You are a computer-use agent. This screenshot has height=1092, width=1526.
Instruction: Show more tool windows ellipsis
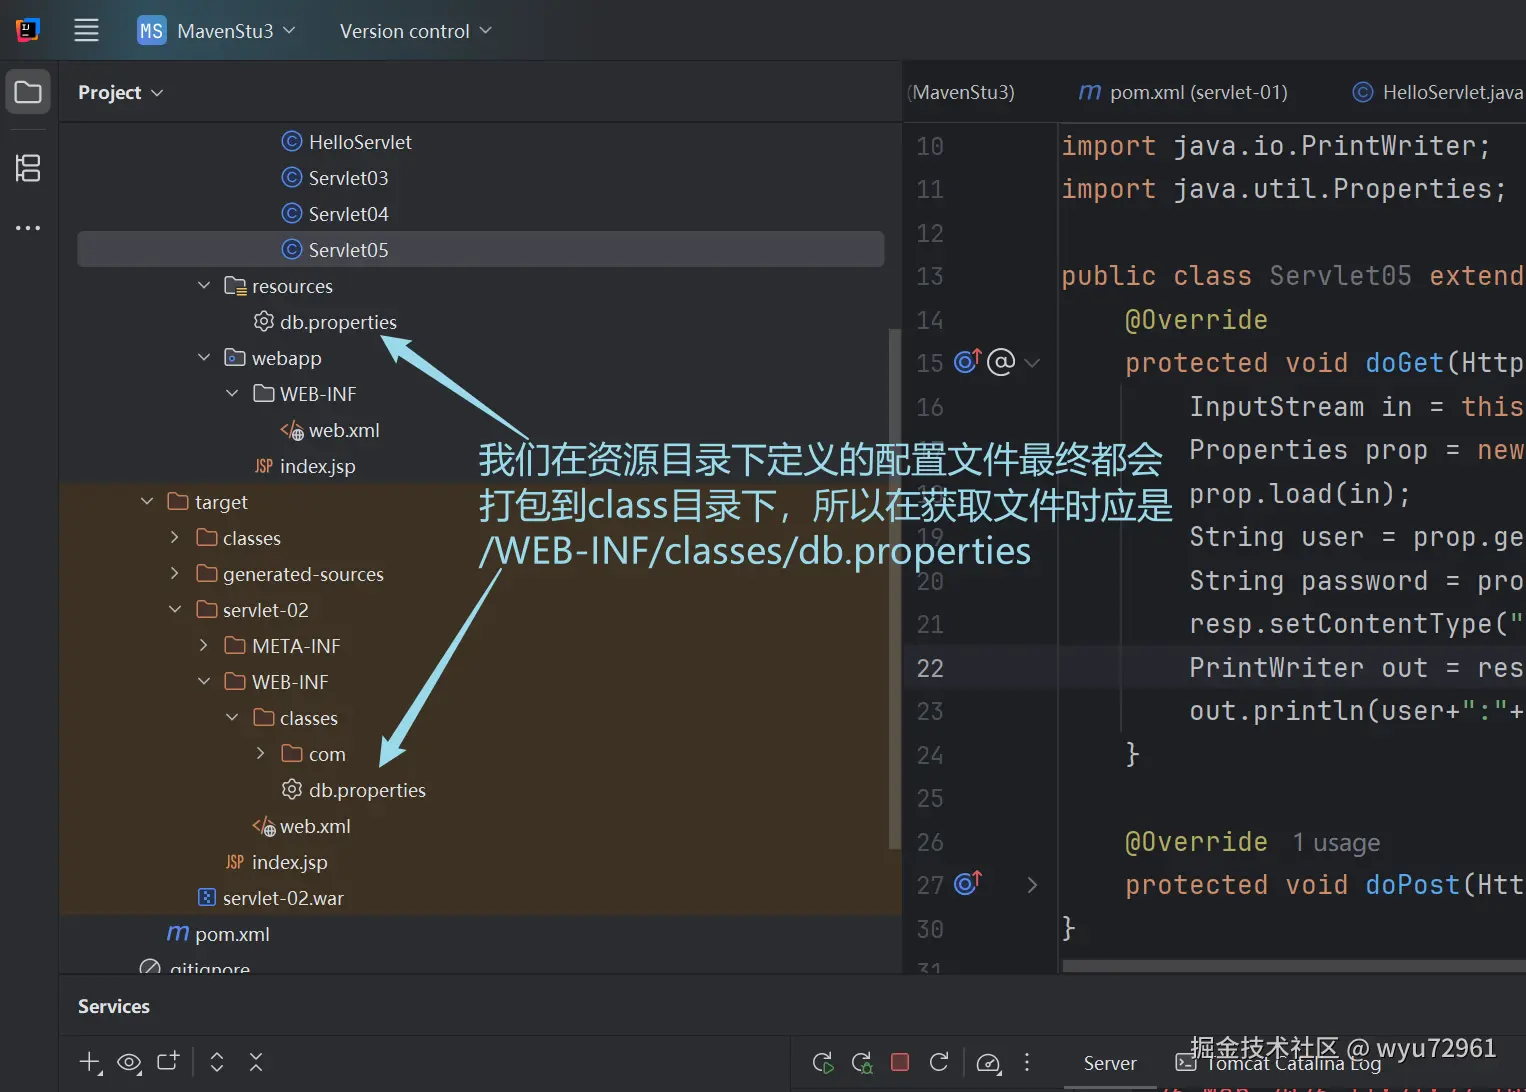click(x=28, y=228)
